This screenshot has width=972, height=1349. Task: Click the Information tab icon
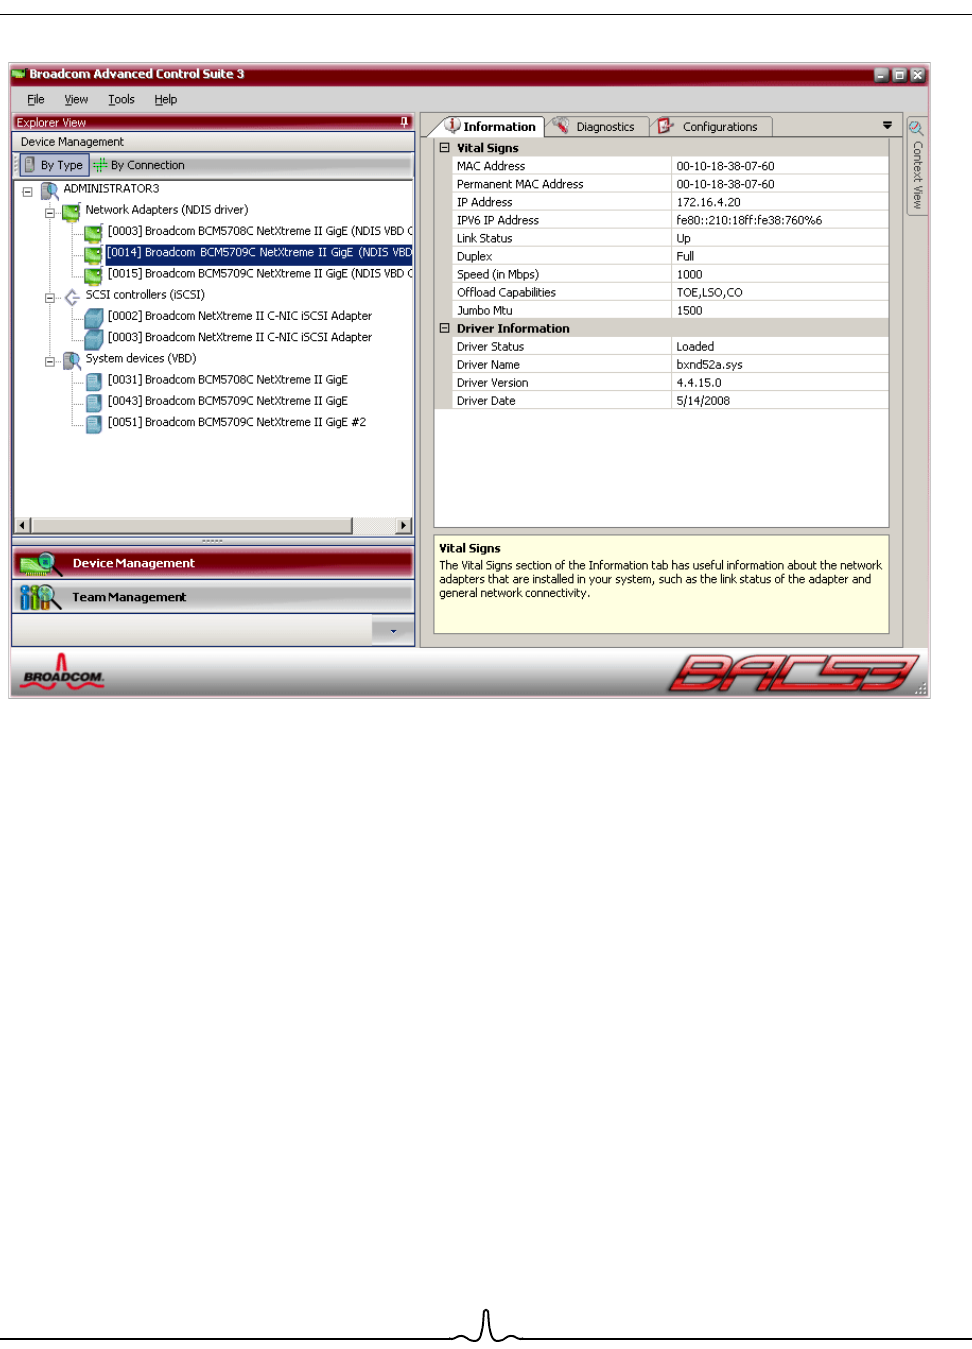(452, 126)
